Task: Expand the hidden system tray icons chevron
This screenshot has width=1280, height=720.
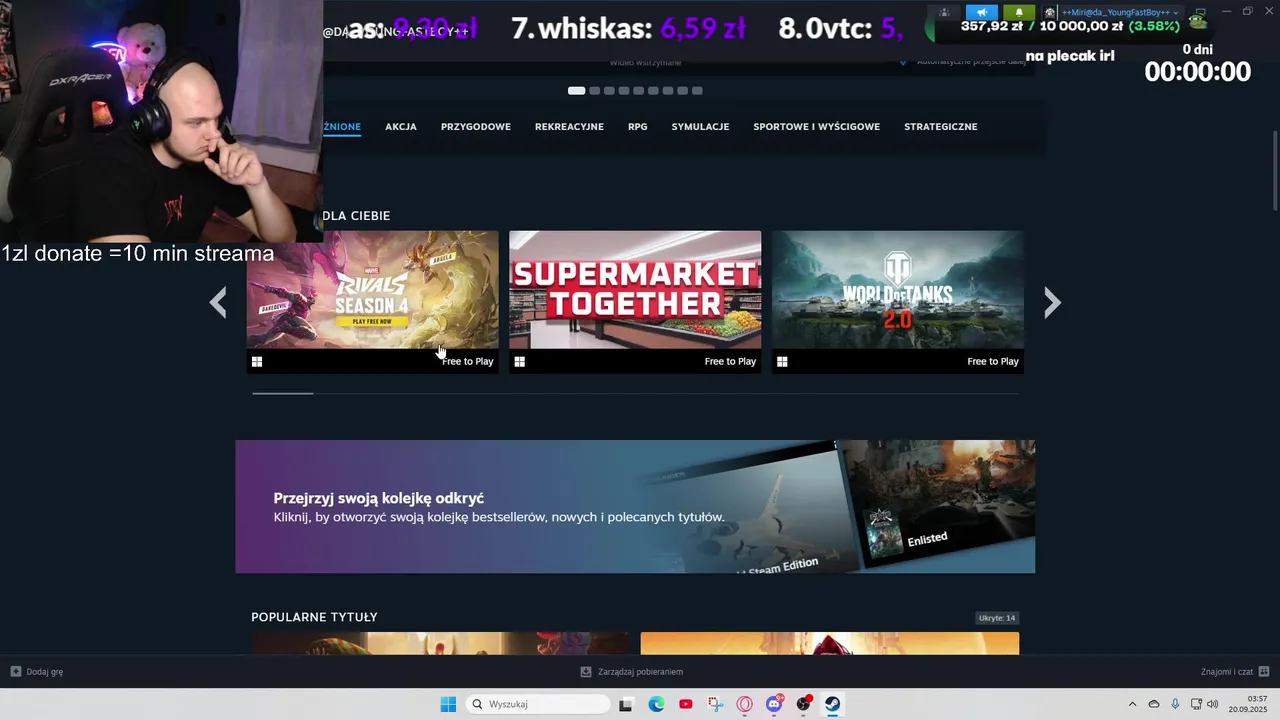Action: 1132,704
